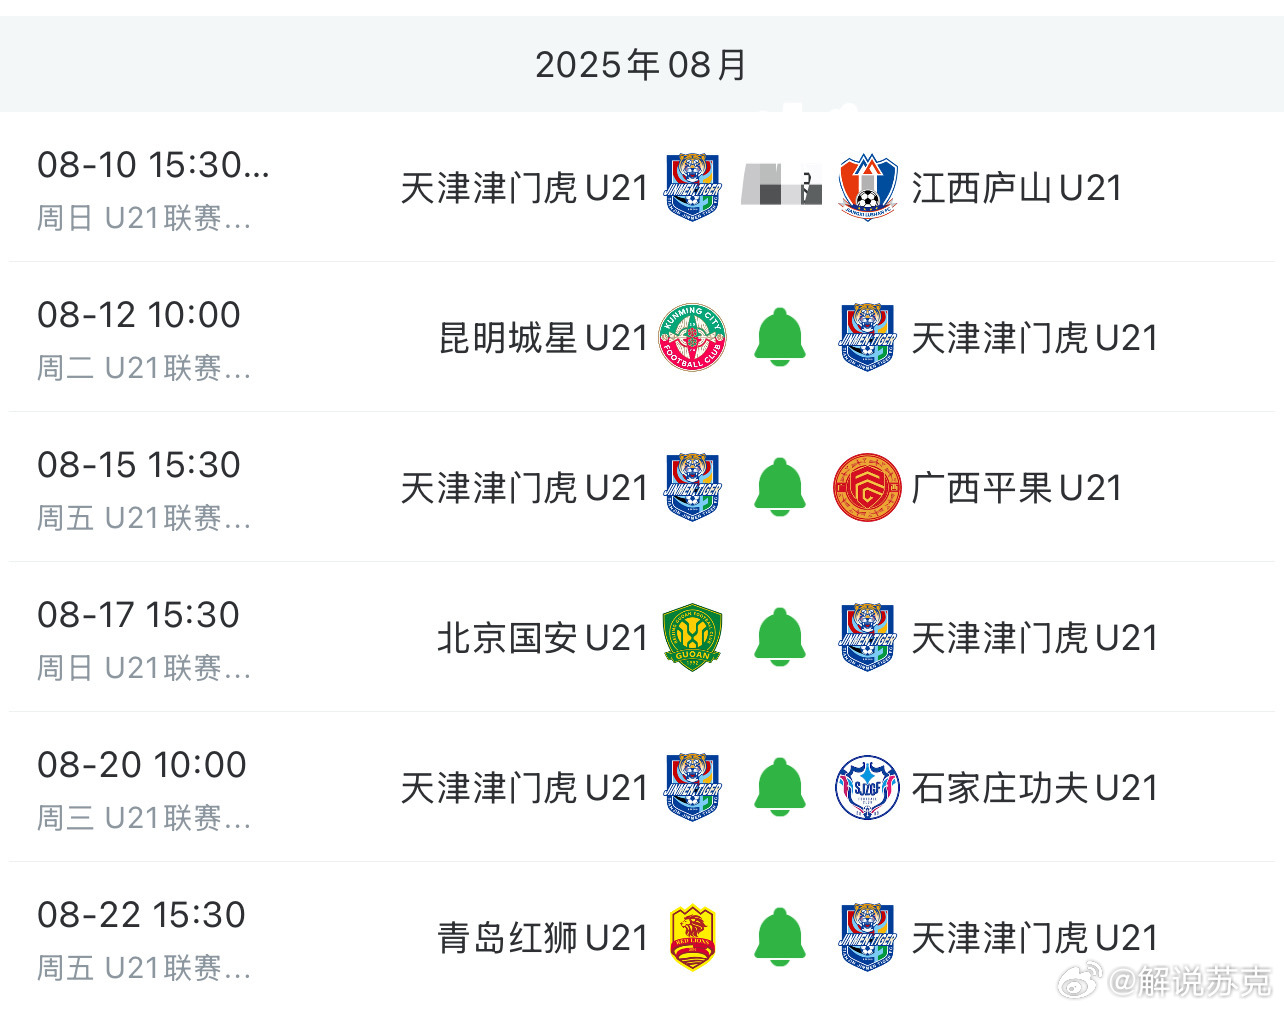
Task: Open match details for 08-10 15:30
Action: 153,188
